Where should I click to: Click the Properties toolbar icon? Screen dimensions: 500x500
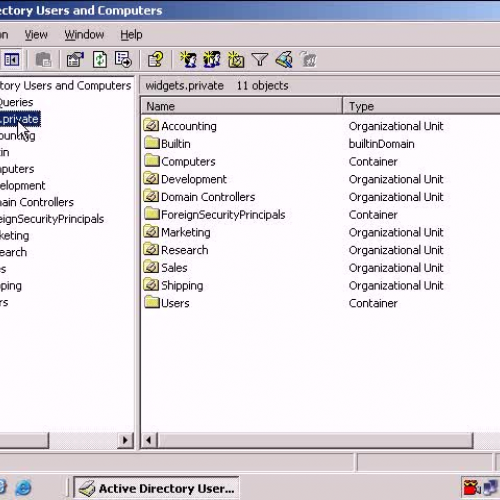pos(75,60)
